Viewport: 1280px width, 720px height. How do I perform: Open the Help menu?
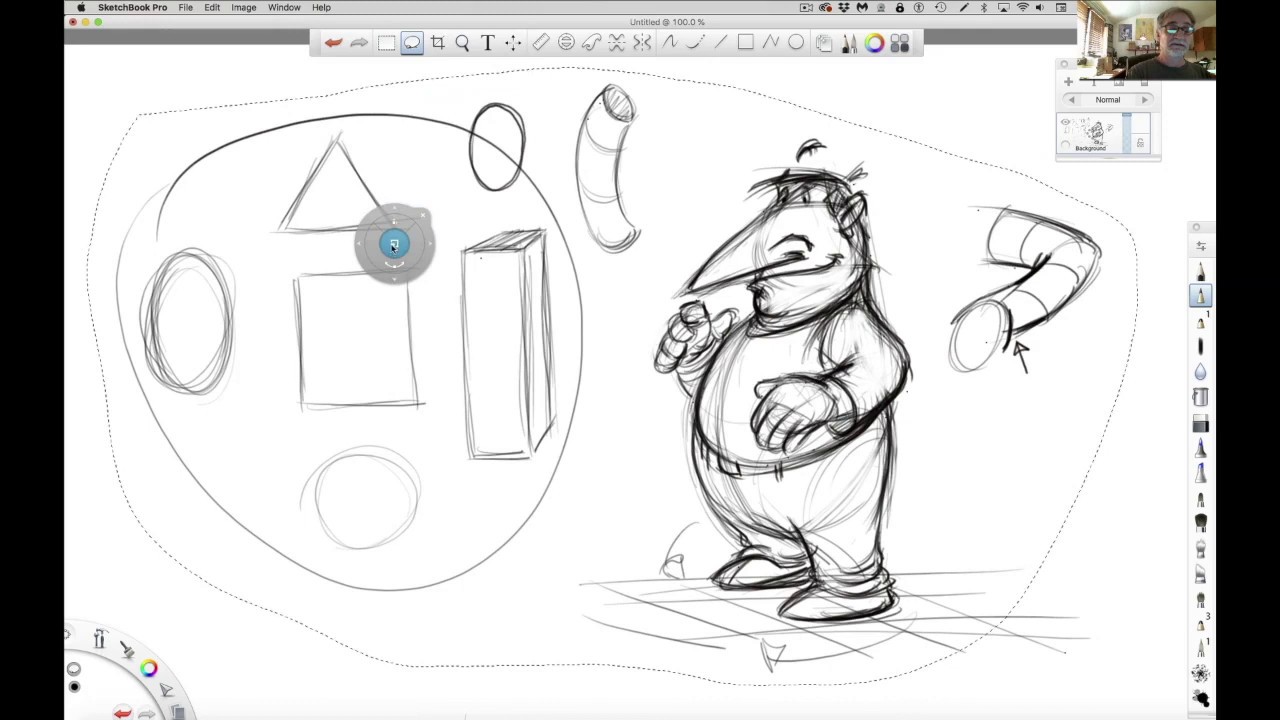point(321,7)
